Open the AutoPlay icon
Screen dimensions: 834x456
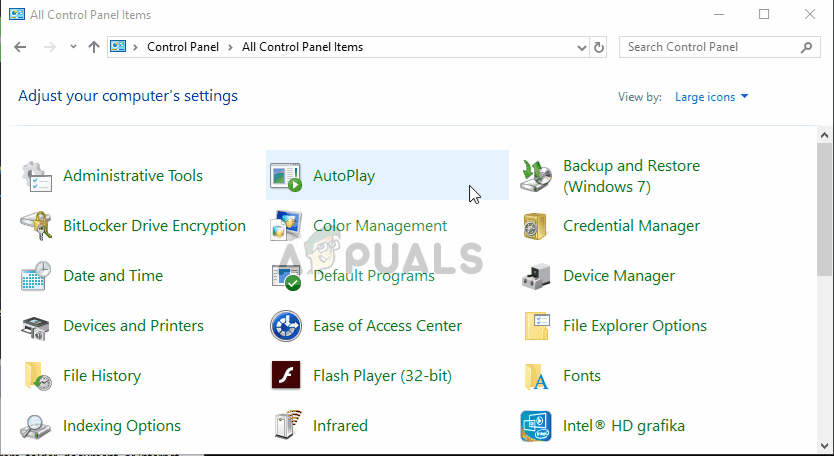tap(287, 176)
